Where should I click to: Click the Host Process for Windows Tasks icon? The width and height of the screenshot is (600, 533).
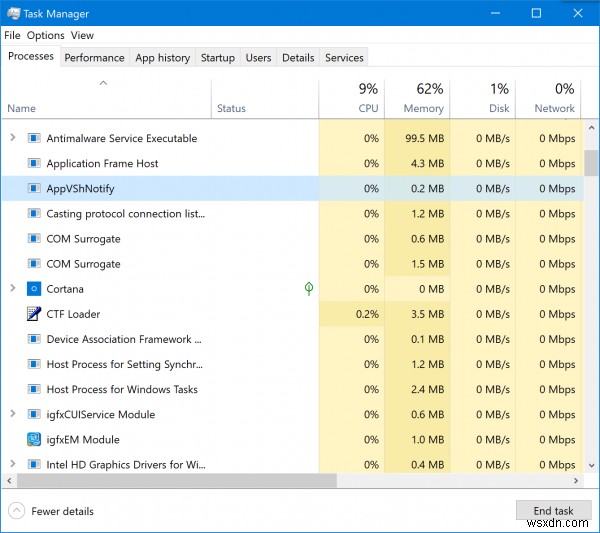click(34, 389)
